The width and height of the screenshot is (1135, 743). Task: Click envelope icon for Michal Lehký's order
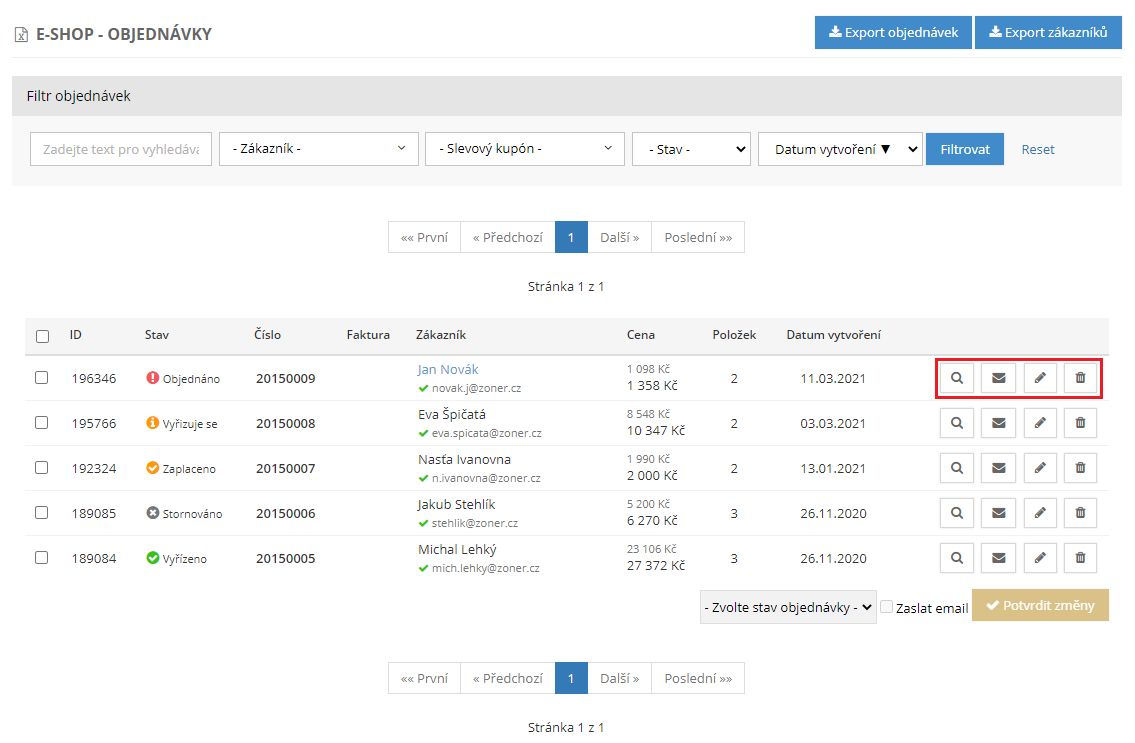998,558
